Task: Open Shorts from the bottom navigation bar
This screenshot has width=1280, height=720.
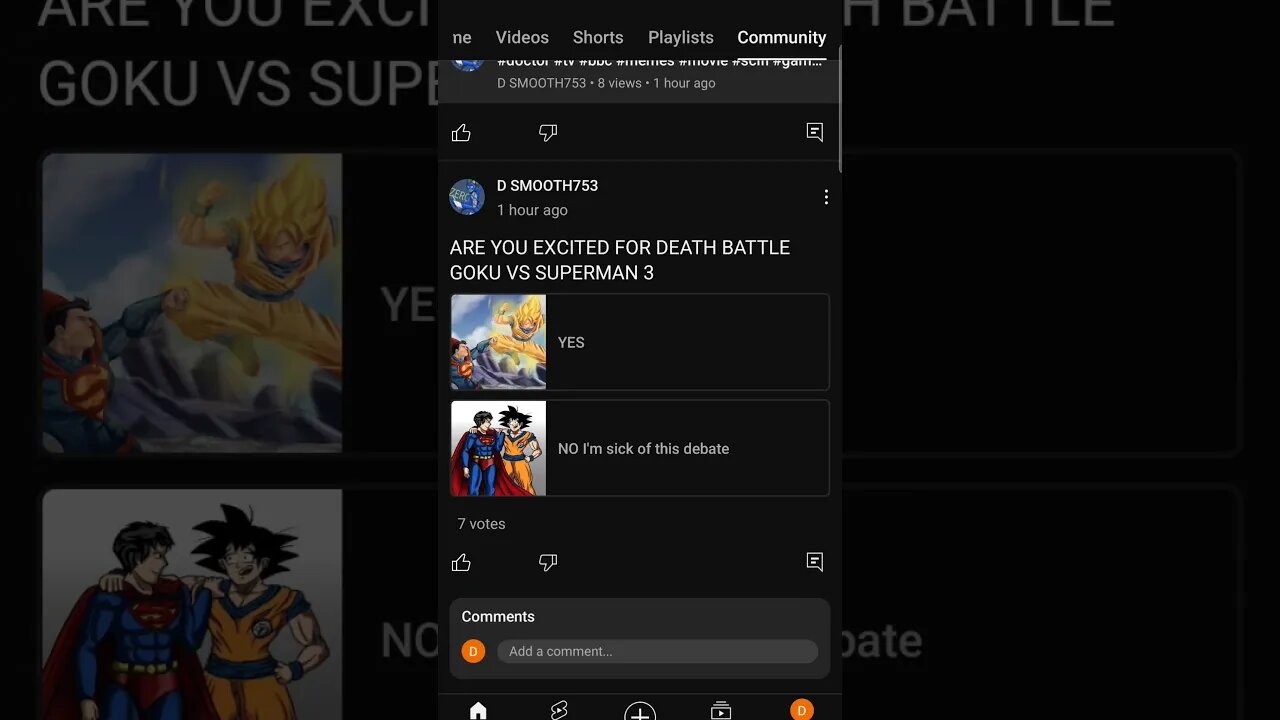Action: 559,711
